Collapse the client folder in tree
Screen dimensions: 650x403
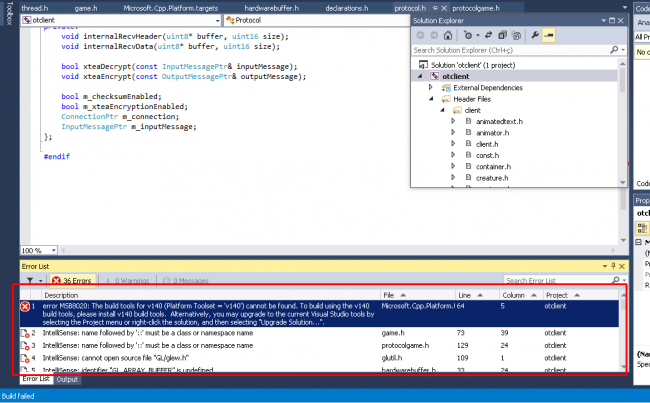(442, 110)
